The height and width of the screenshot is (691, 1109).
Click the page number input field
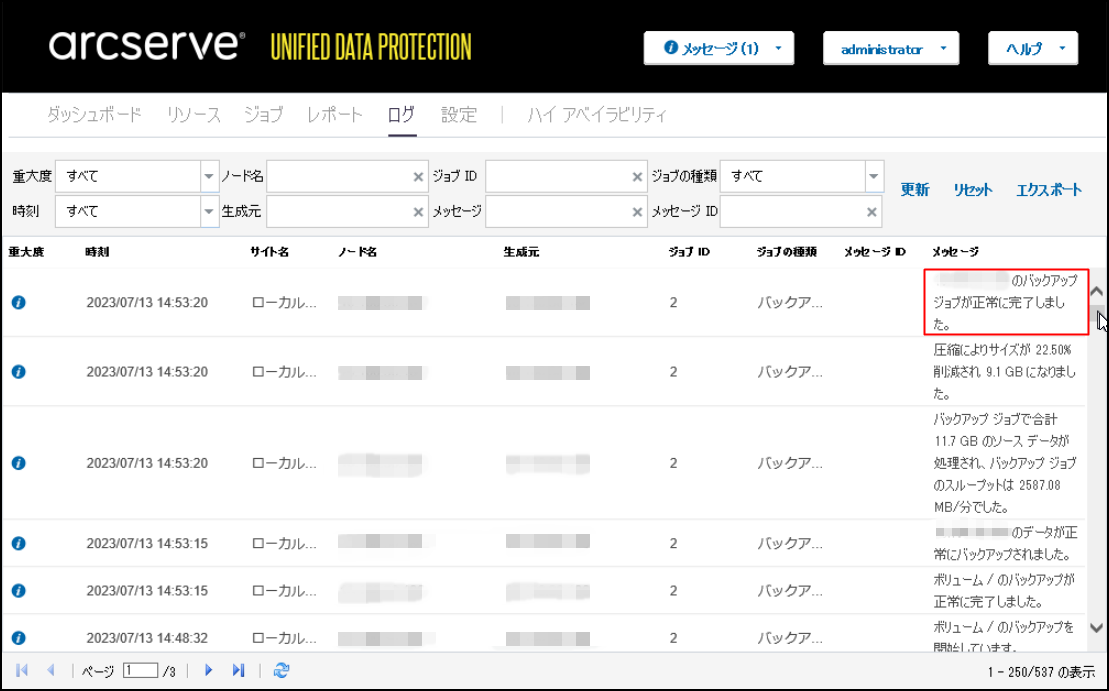[140, 670]
